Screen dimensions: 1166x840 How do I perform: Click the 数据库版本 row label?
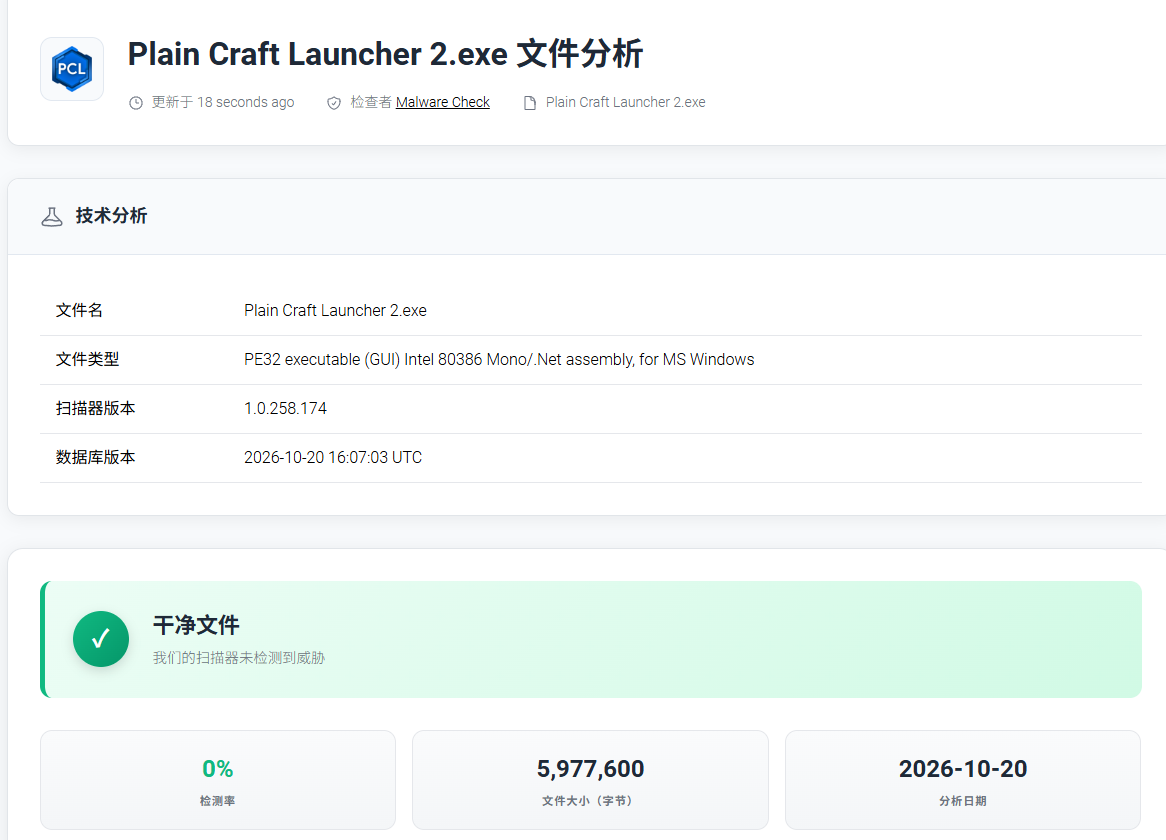(95, 457)
